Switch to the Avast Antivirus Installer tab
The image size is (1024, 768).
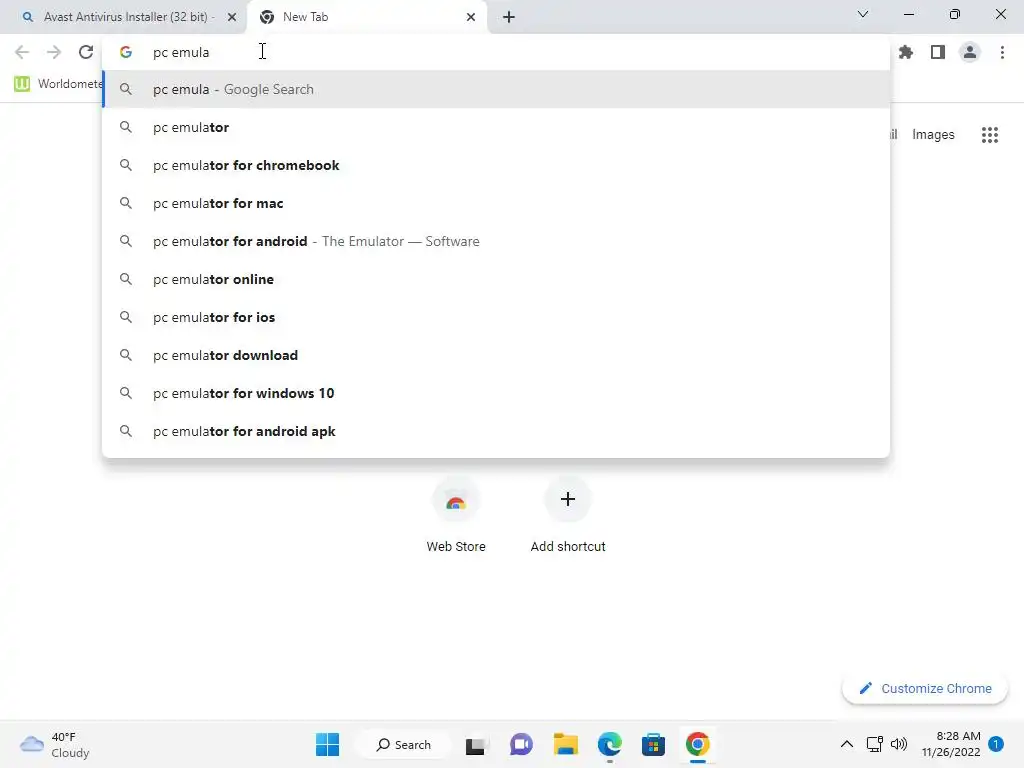click(123, 17)
